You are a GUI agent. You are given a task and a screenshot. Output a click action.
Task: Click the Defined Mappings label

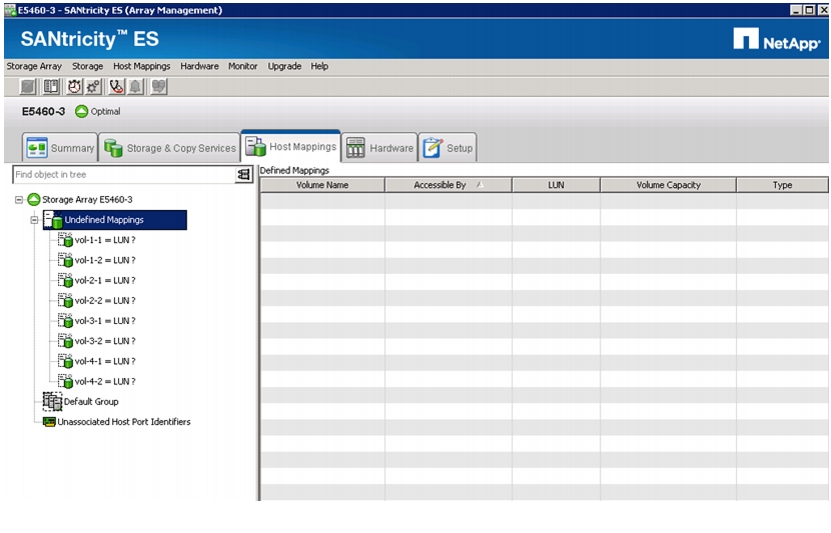pos(295,171)
